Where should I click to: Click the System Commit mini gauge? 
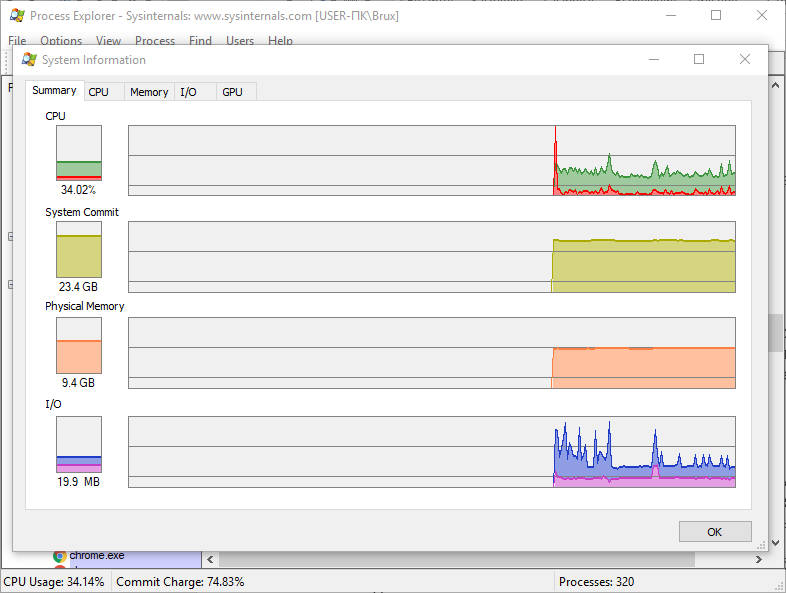[x=79, y=249]
